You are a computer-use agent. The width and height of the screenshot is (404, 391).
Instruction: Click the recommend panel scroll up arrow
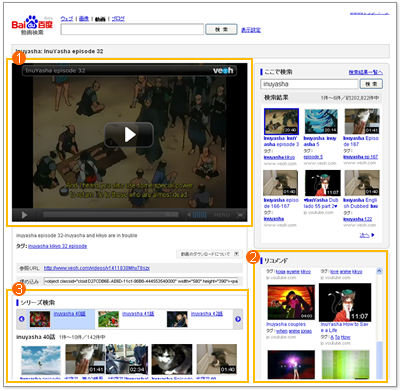point(379,271)
